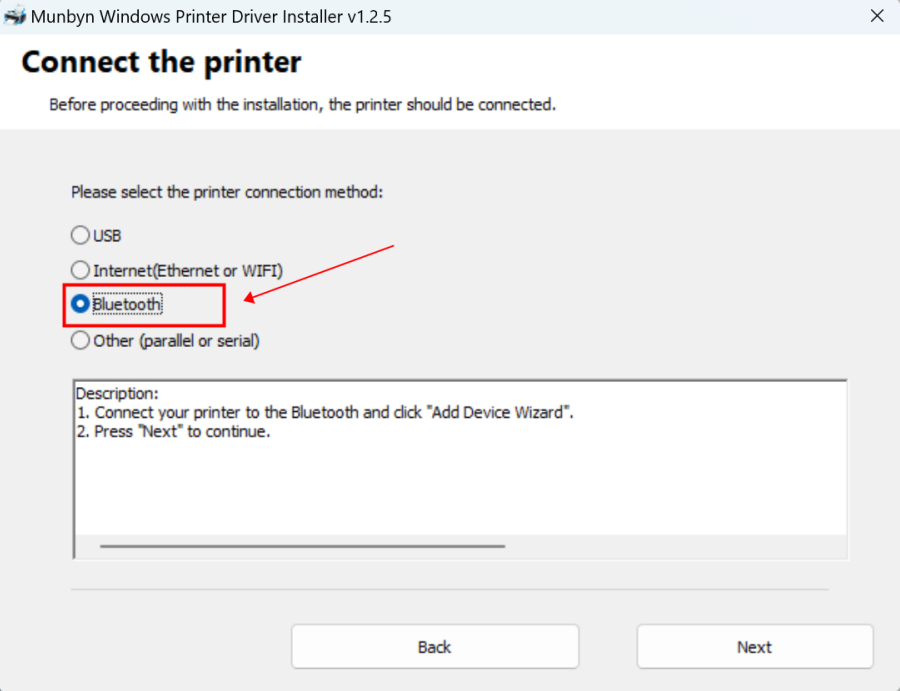Click the 'Please select the printer connection method' label
This screenshot has width=900, height=691.
click(227, 192)
